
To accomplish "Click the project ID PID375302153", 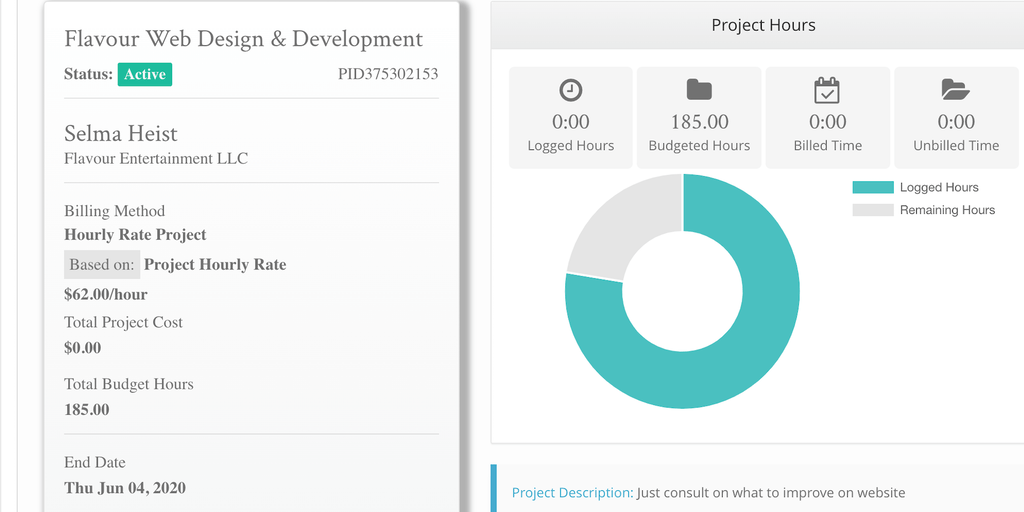I will (x=388, y=74).
